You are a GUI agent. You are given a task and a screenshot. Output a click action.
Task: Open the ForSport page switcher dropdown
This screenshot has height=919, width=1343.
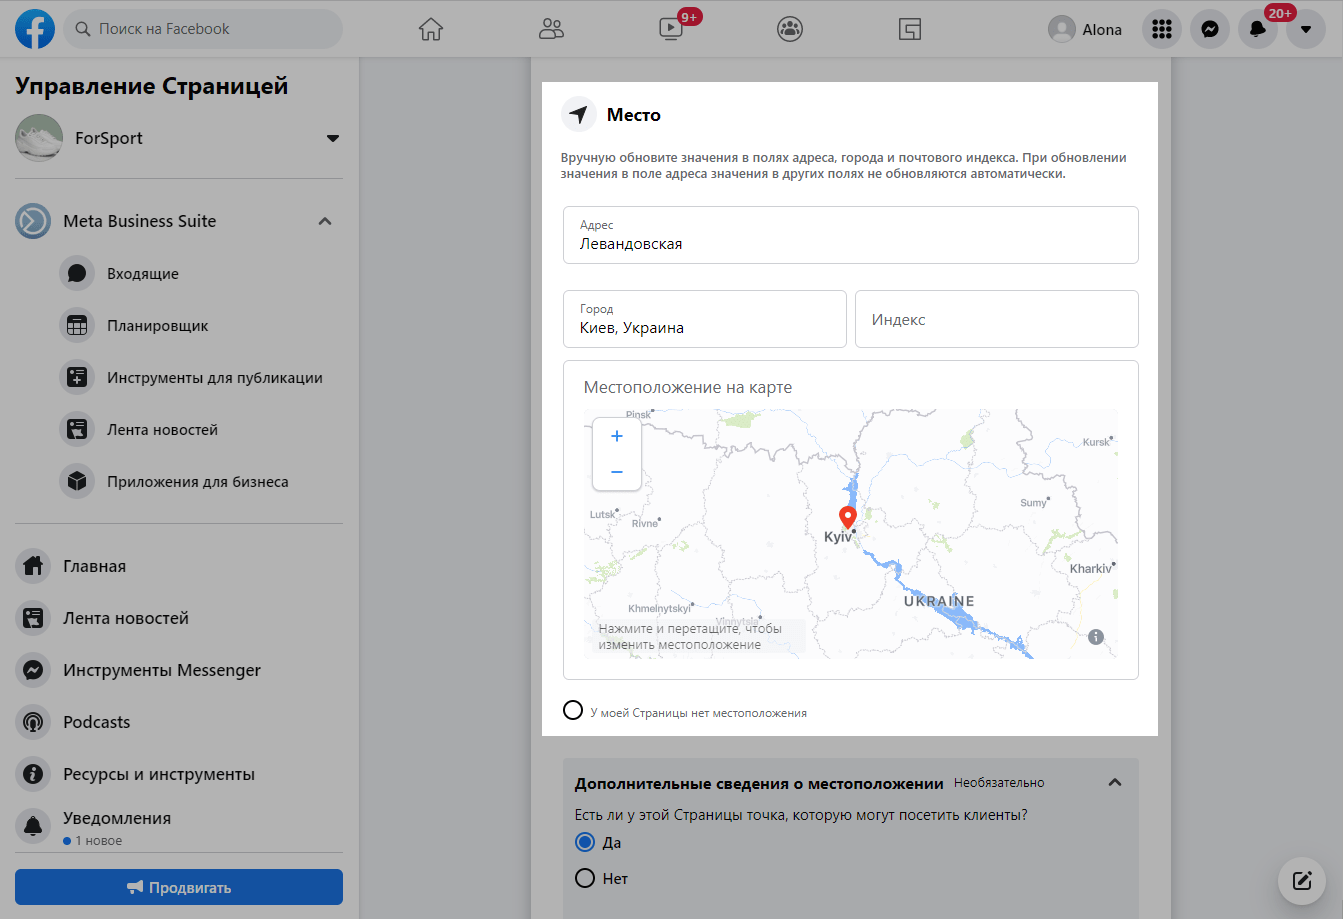coord(333,138)
